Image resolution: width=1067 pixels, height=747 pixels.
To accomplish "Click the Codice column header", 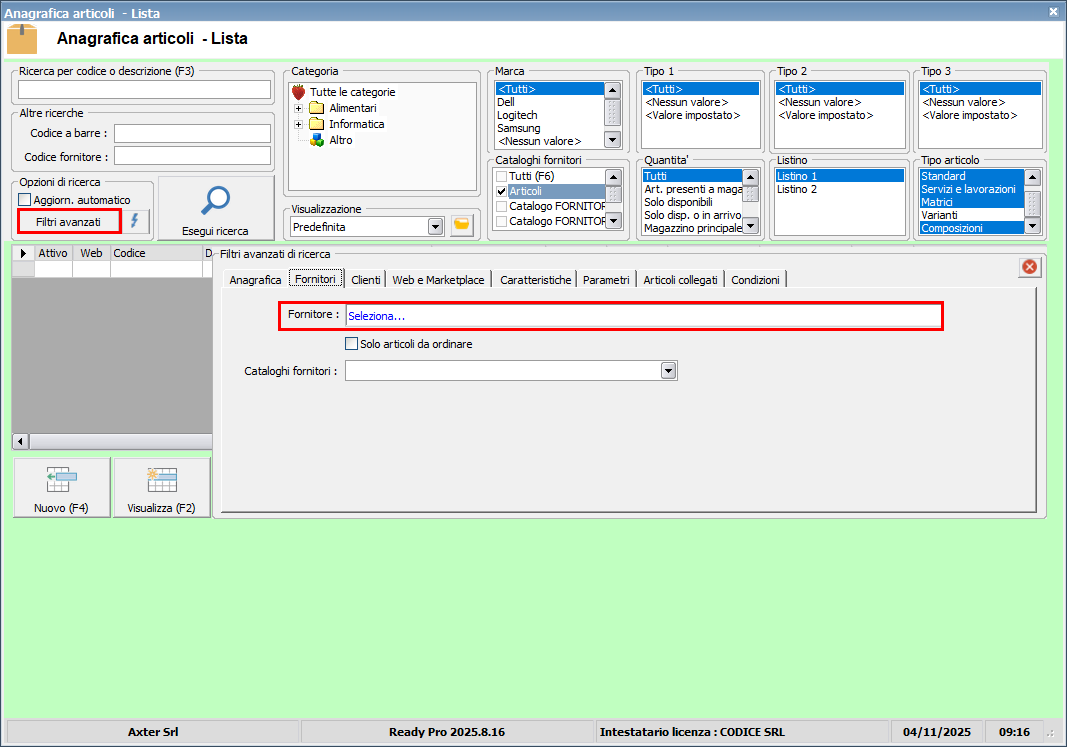I will coord(157,253).
